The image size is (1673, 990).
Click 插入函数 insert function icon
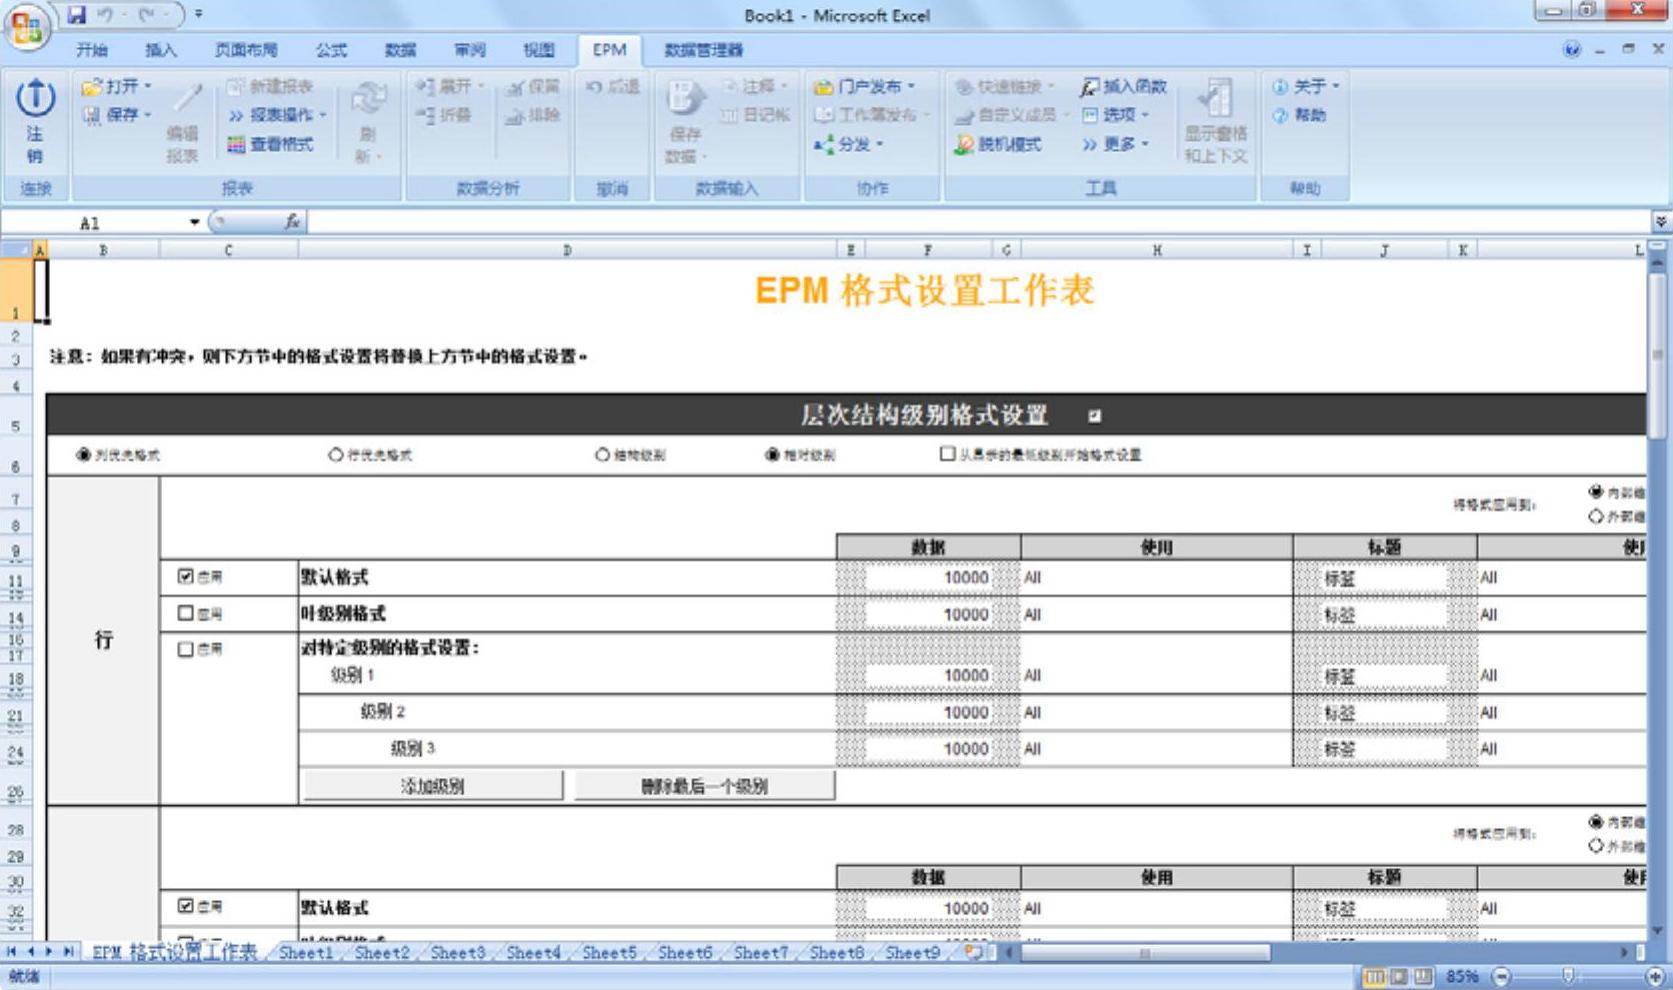[1090, 87]
